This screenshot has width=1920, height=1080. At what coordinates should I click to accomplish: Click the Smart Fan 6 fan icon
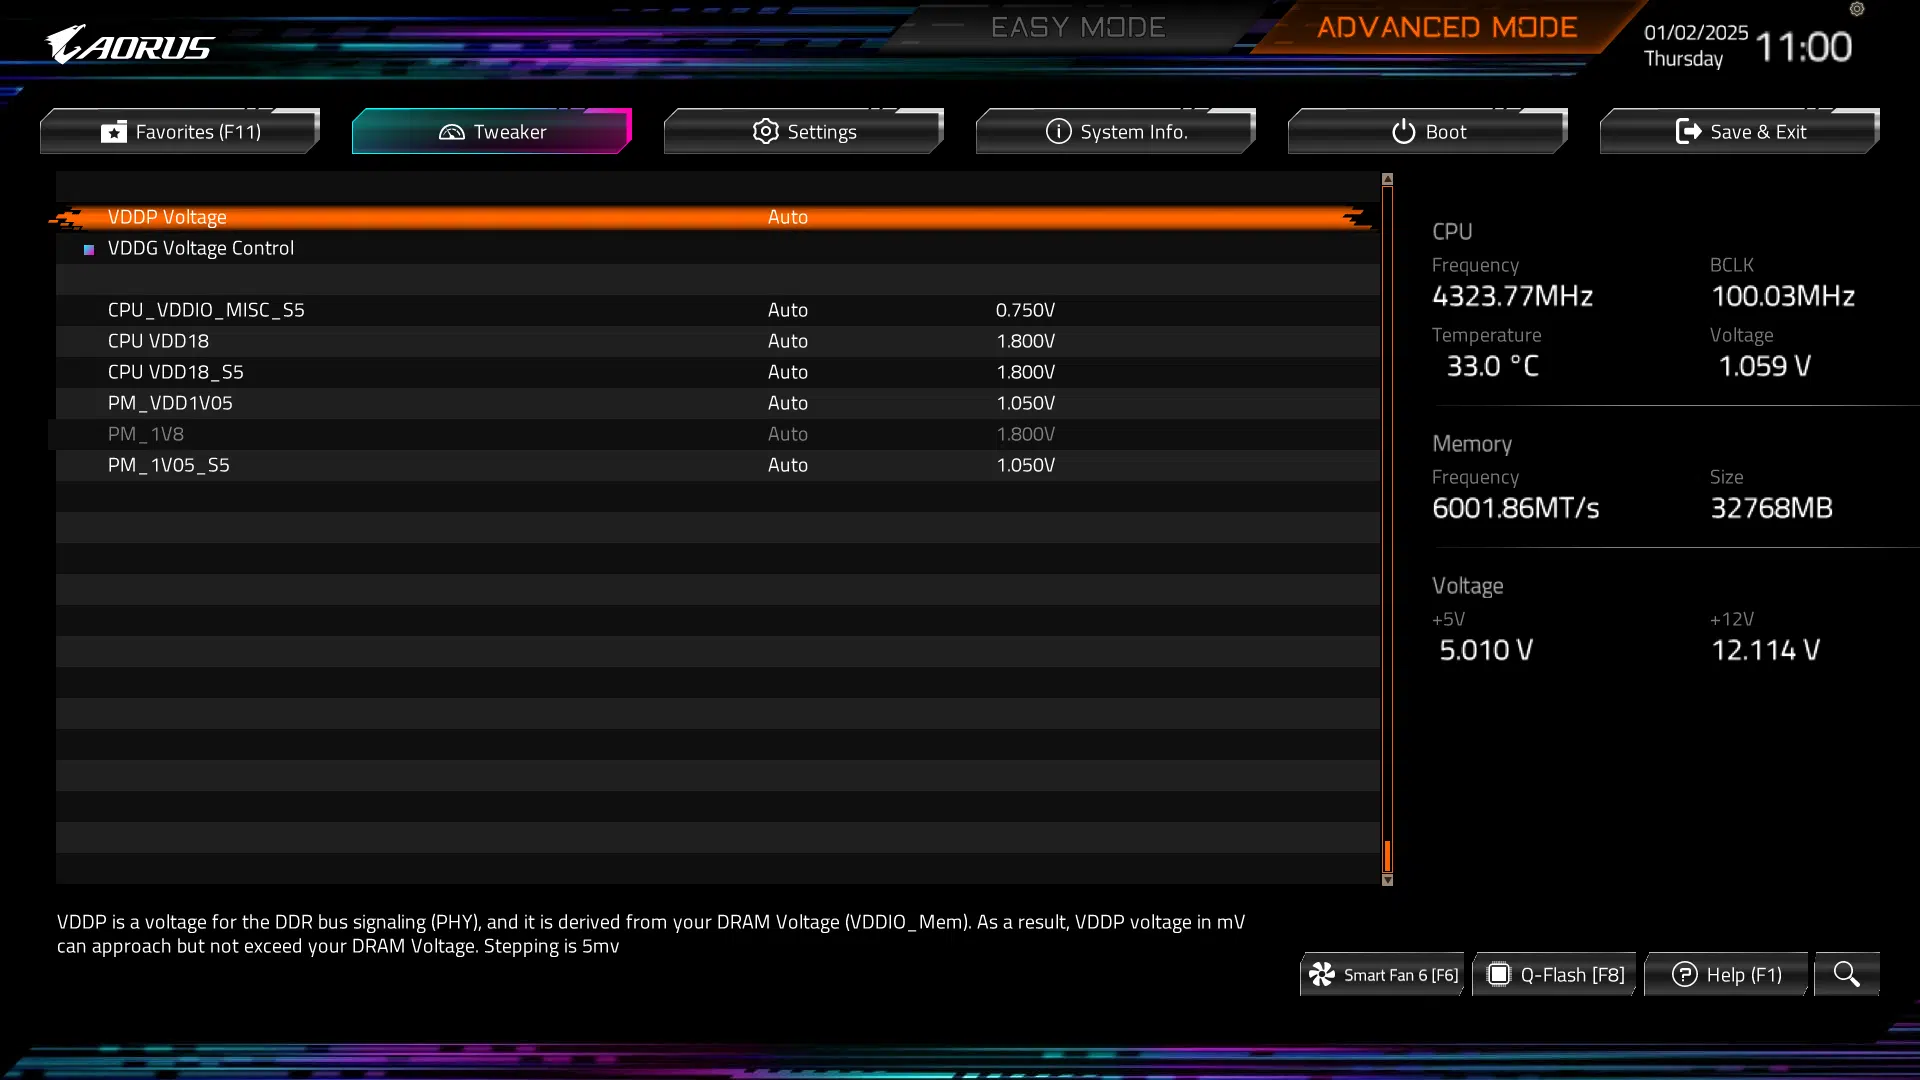pyautogui.click(x=1322, y=974)
